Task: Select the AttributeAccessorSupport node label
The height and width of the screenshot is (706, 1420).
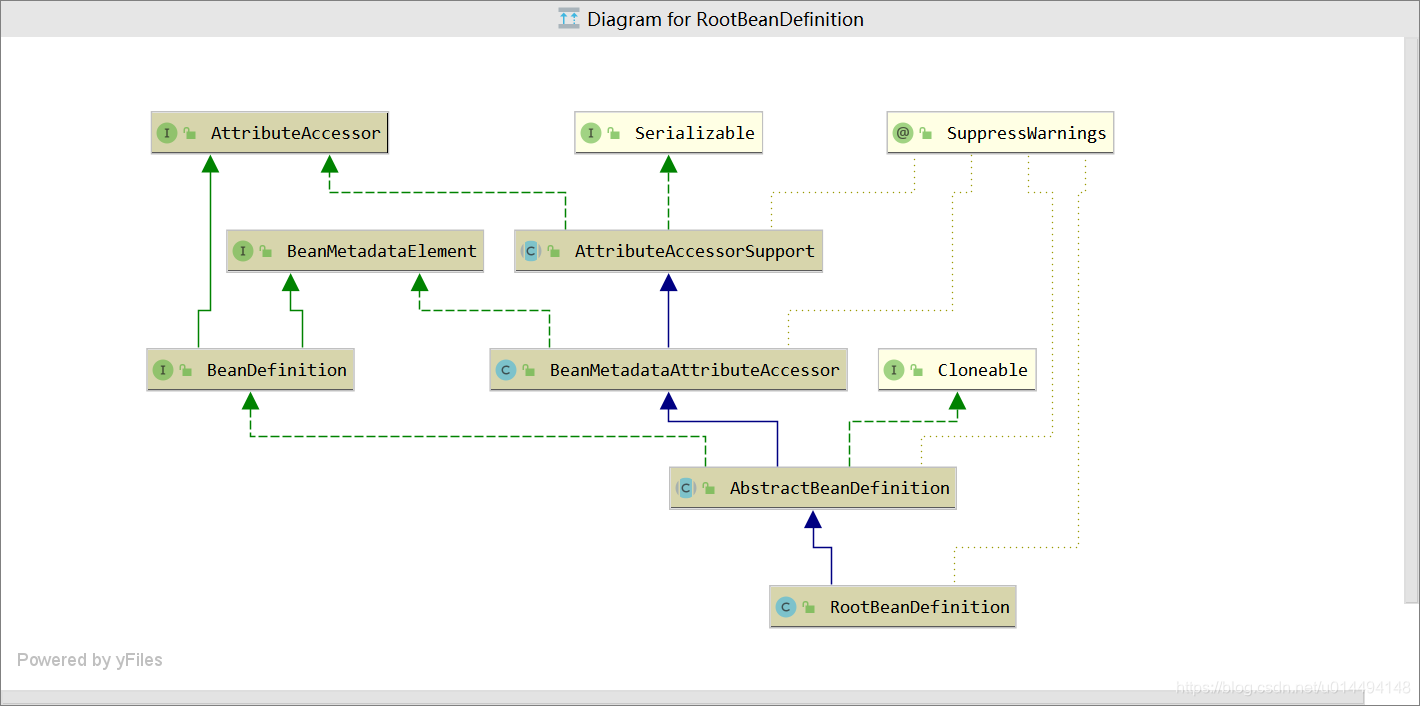Action: (695, 251)
